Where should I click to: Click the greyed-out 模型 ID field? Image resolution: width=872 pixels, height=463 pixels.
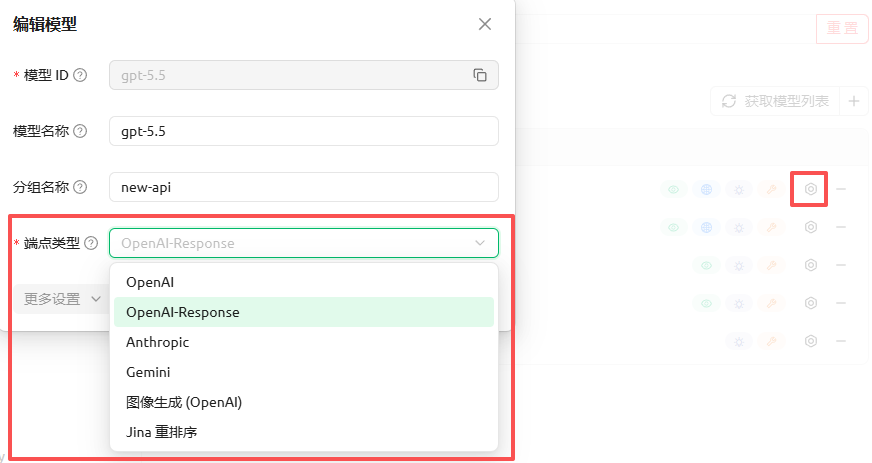pyautogui.click(x=304, y=75)
